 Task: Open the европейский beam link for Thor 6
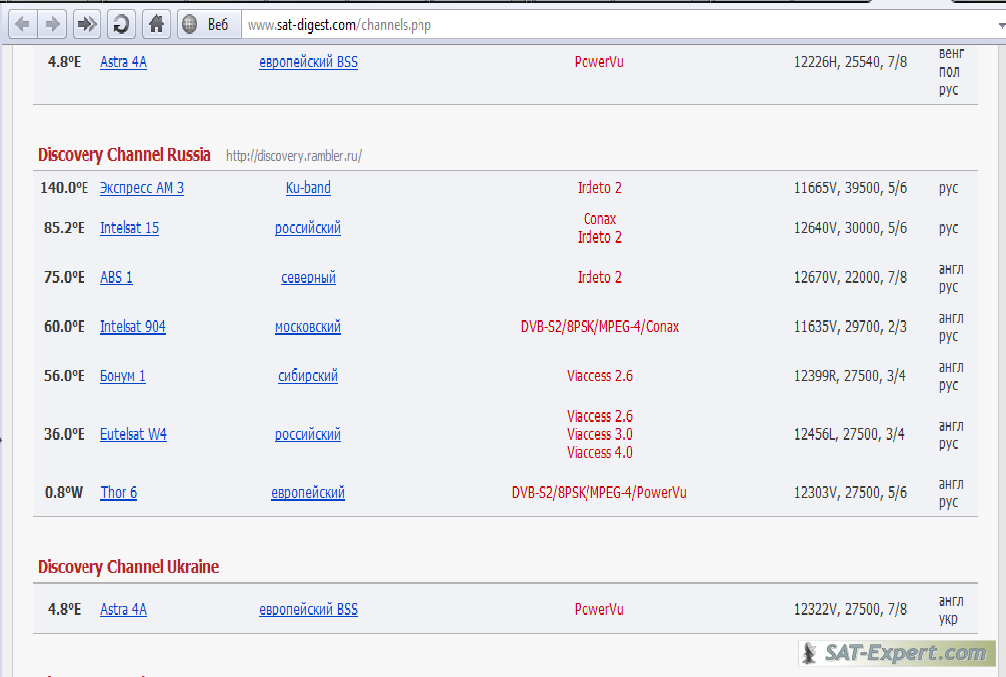tap(308, 493)
